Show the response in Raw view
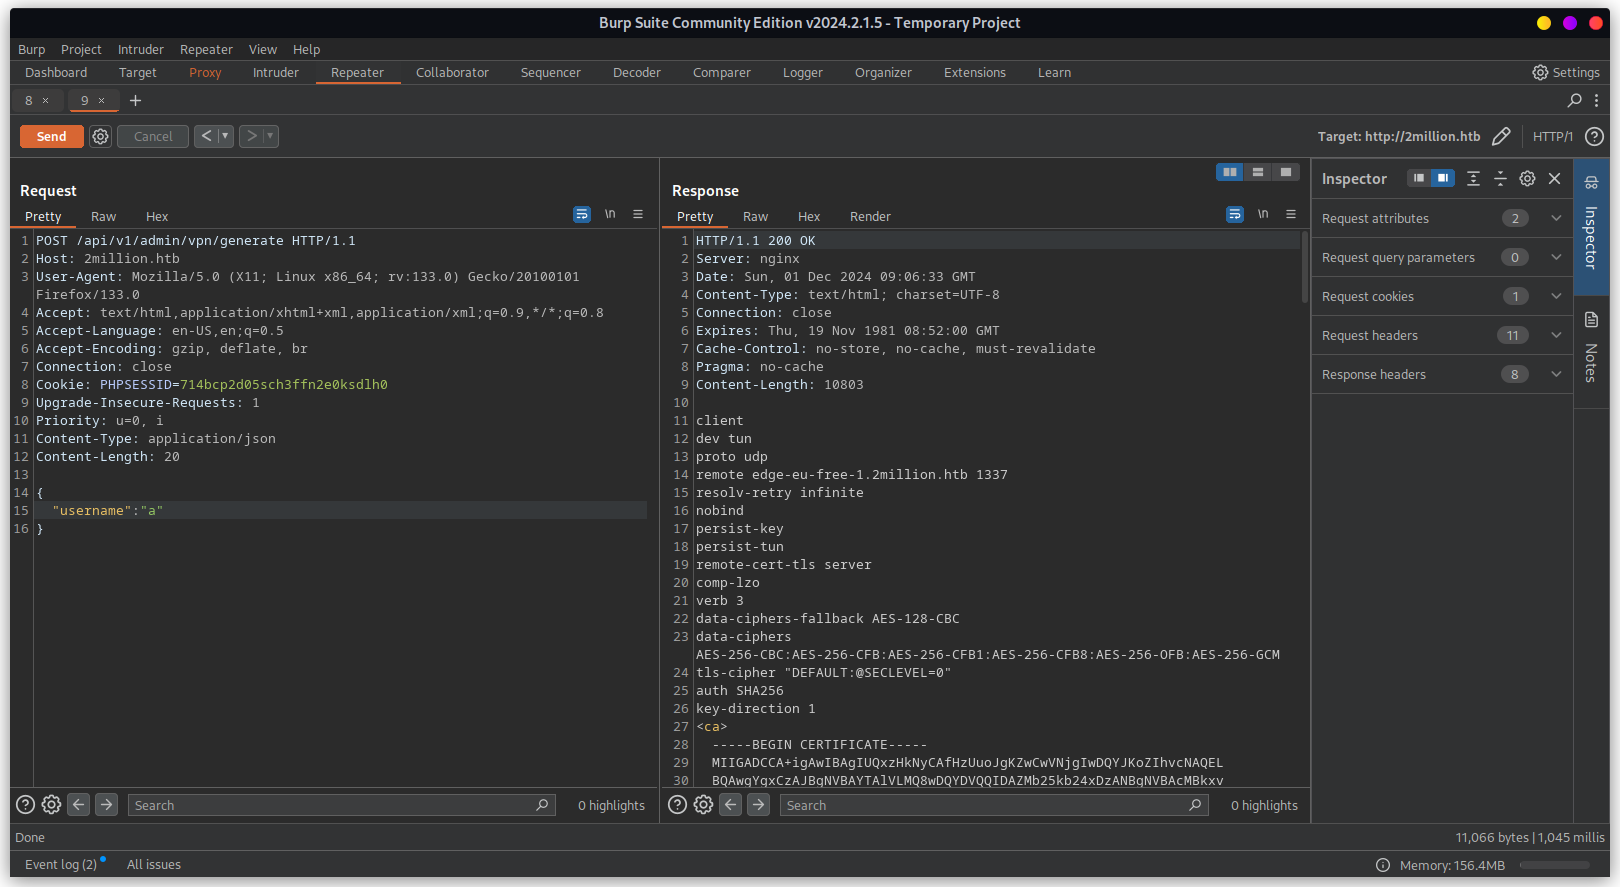 (755, 216)
